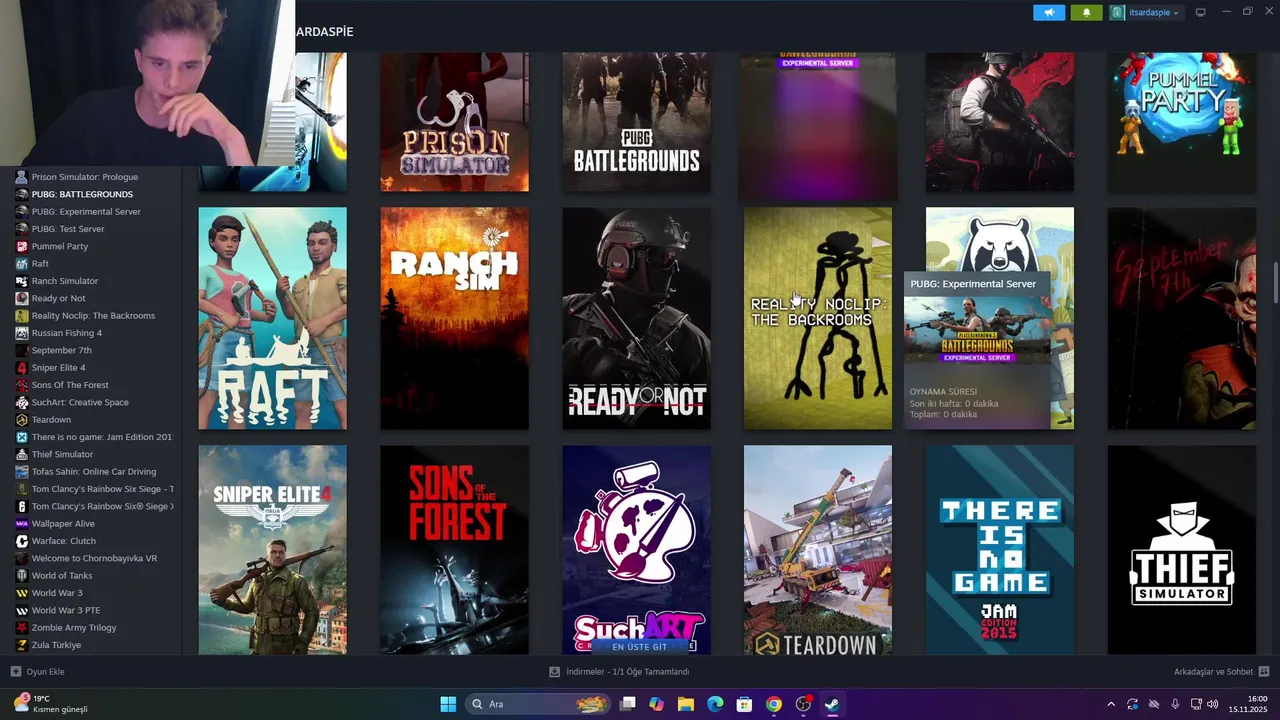
Task: Open Steam announcements megaphone button
Action: [1049, 12]
